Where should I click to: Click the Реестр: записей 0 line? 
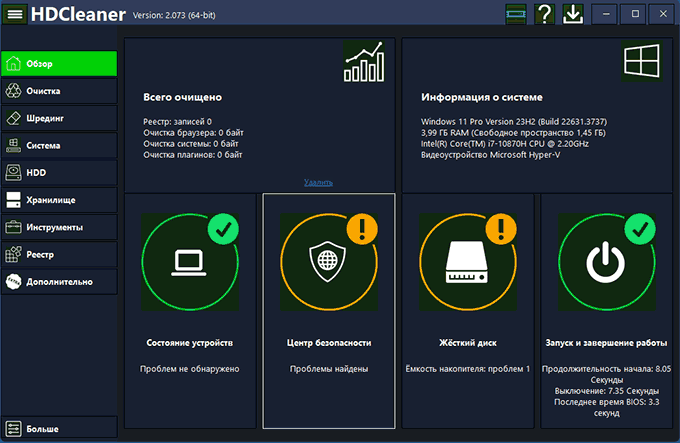(x=177, y=122)
